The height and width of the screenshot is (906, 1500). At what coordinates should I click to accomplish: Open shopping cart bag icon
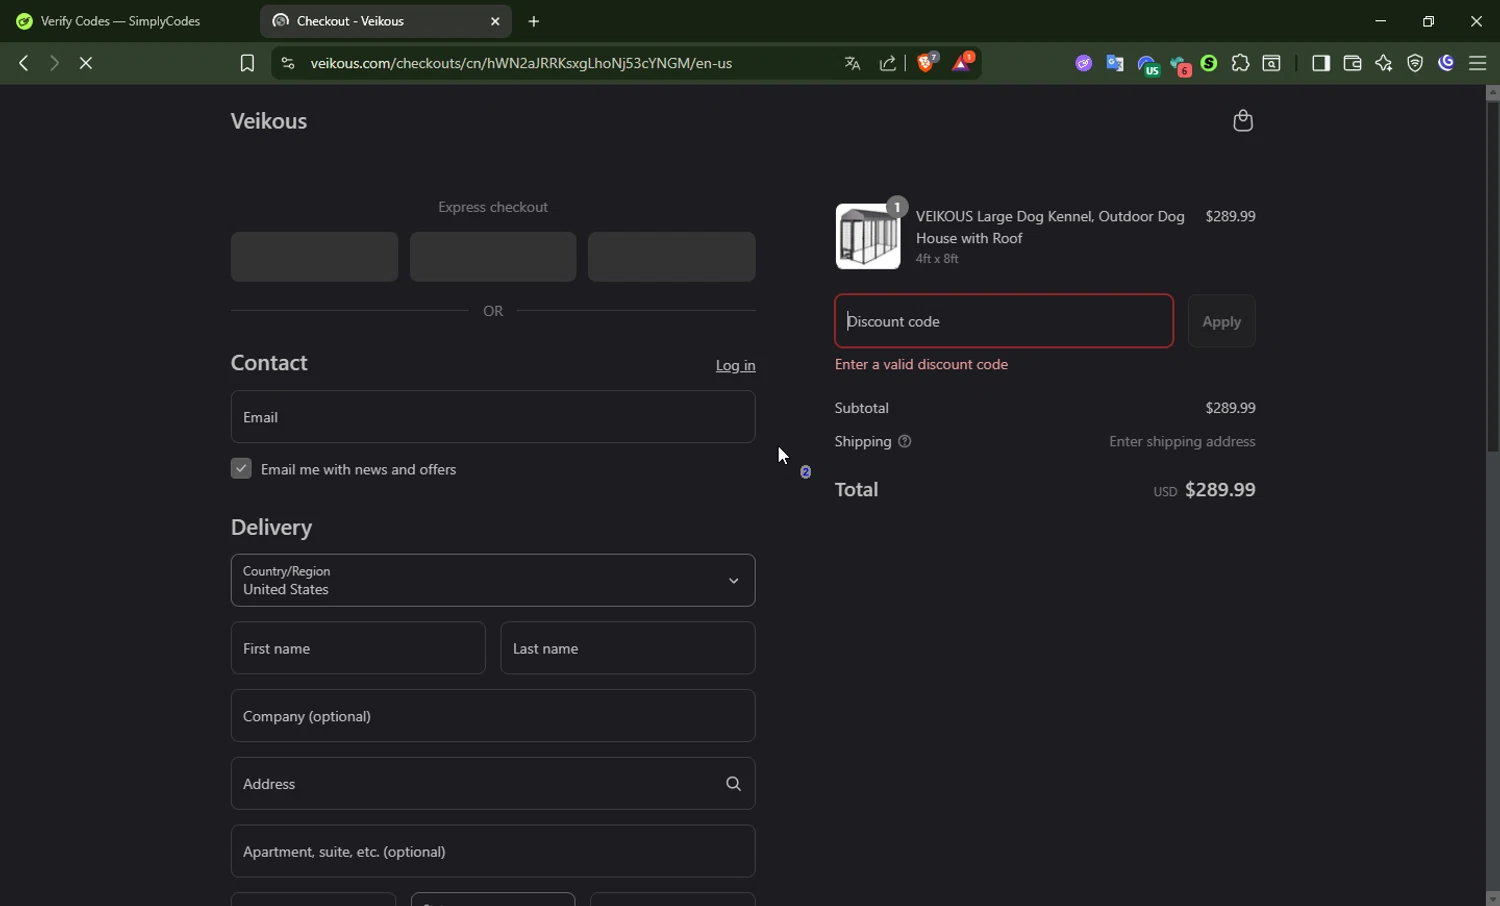click(x=1243, y=121)
